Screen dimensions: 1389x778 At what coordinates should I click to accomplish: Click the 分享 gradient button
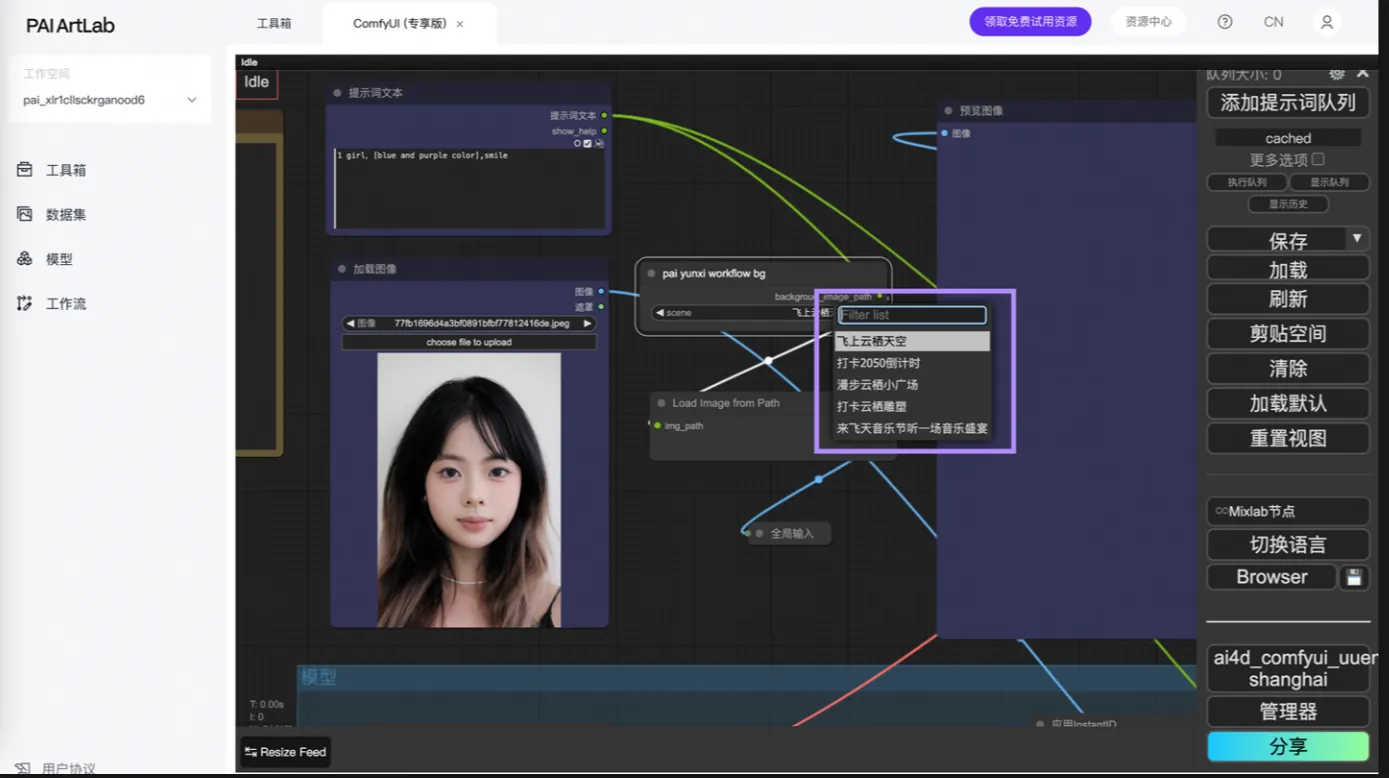pos(1288,747)
